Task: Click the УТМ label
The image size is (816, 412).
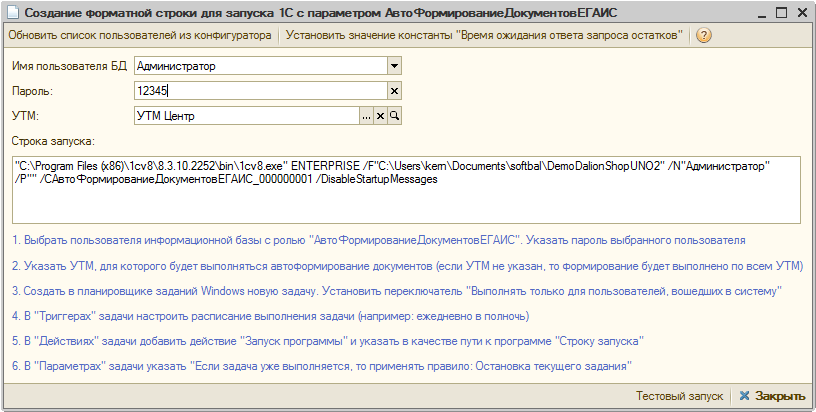Action: 26,116
